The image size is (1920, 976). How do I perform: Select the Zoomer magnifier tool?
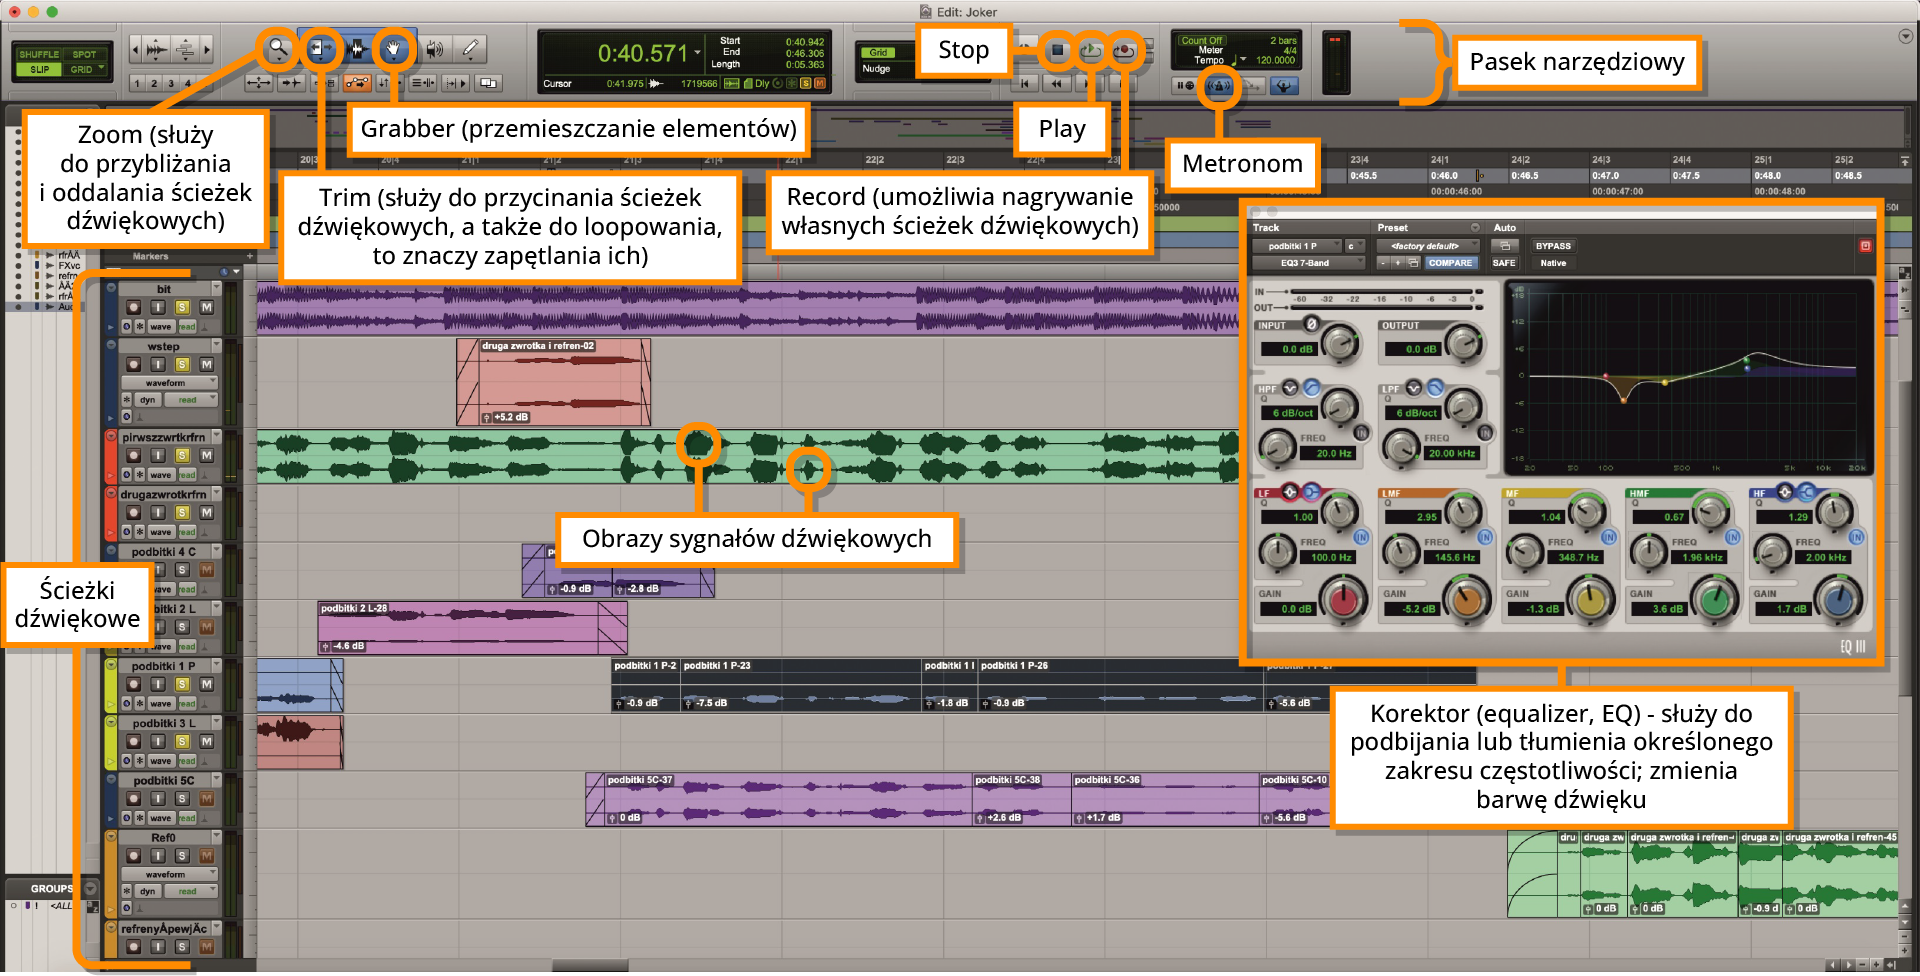coord(277,49)
